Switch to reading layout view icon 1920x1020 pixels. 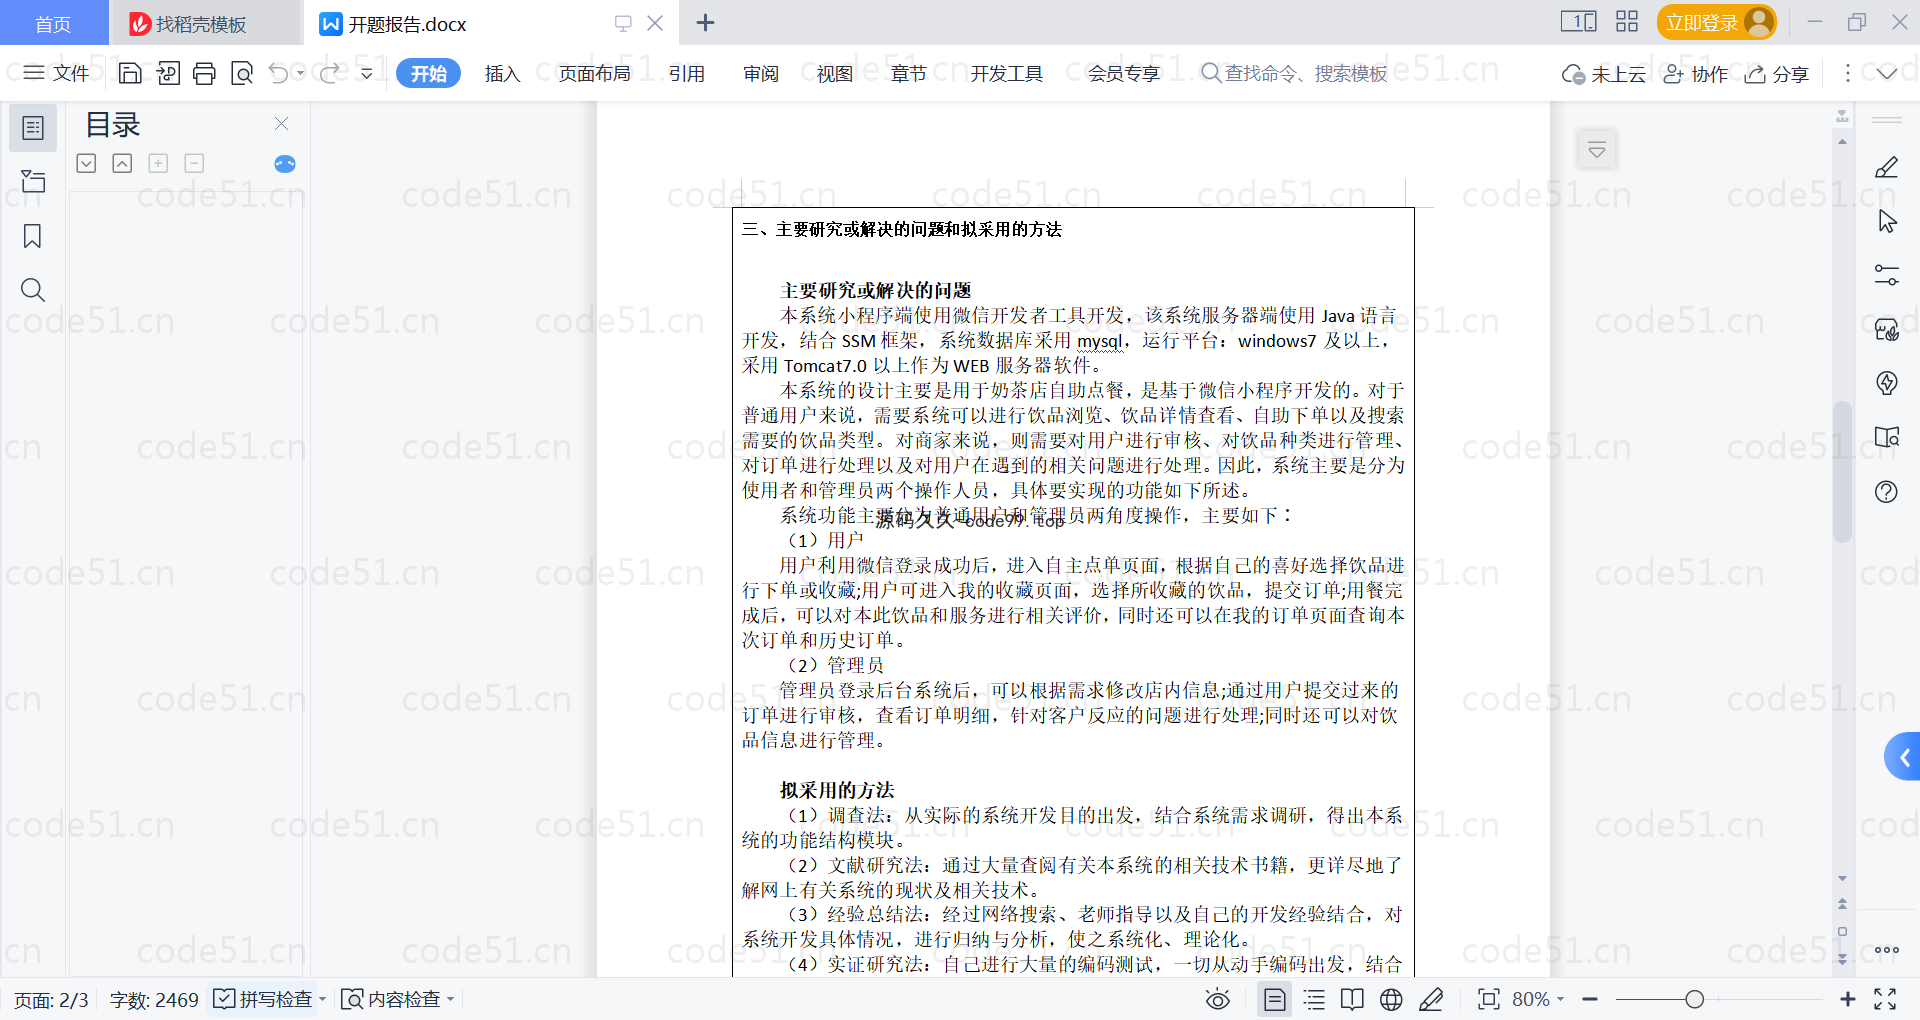point(1352,999)
